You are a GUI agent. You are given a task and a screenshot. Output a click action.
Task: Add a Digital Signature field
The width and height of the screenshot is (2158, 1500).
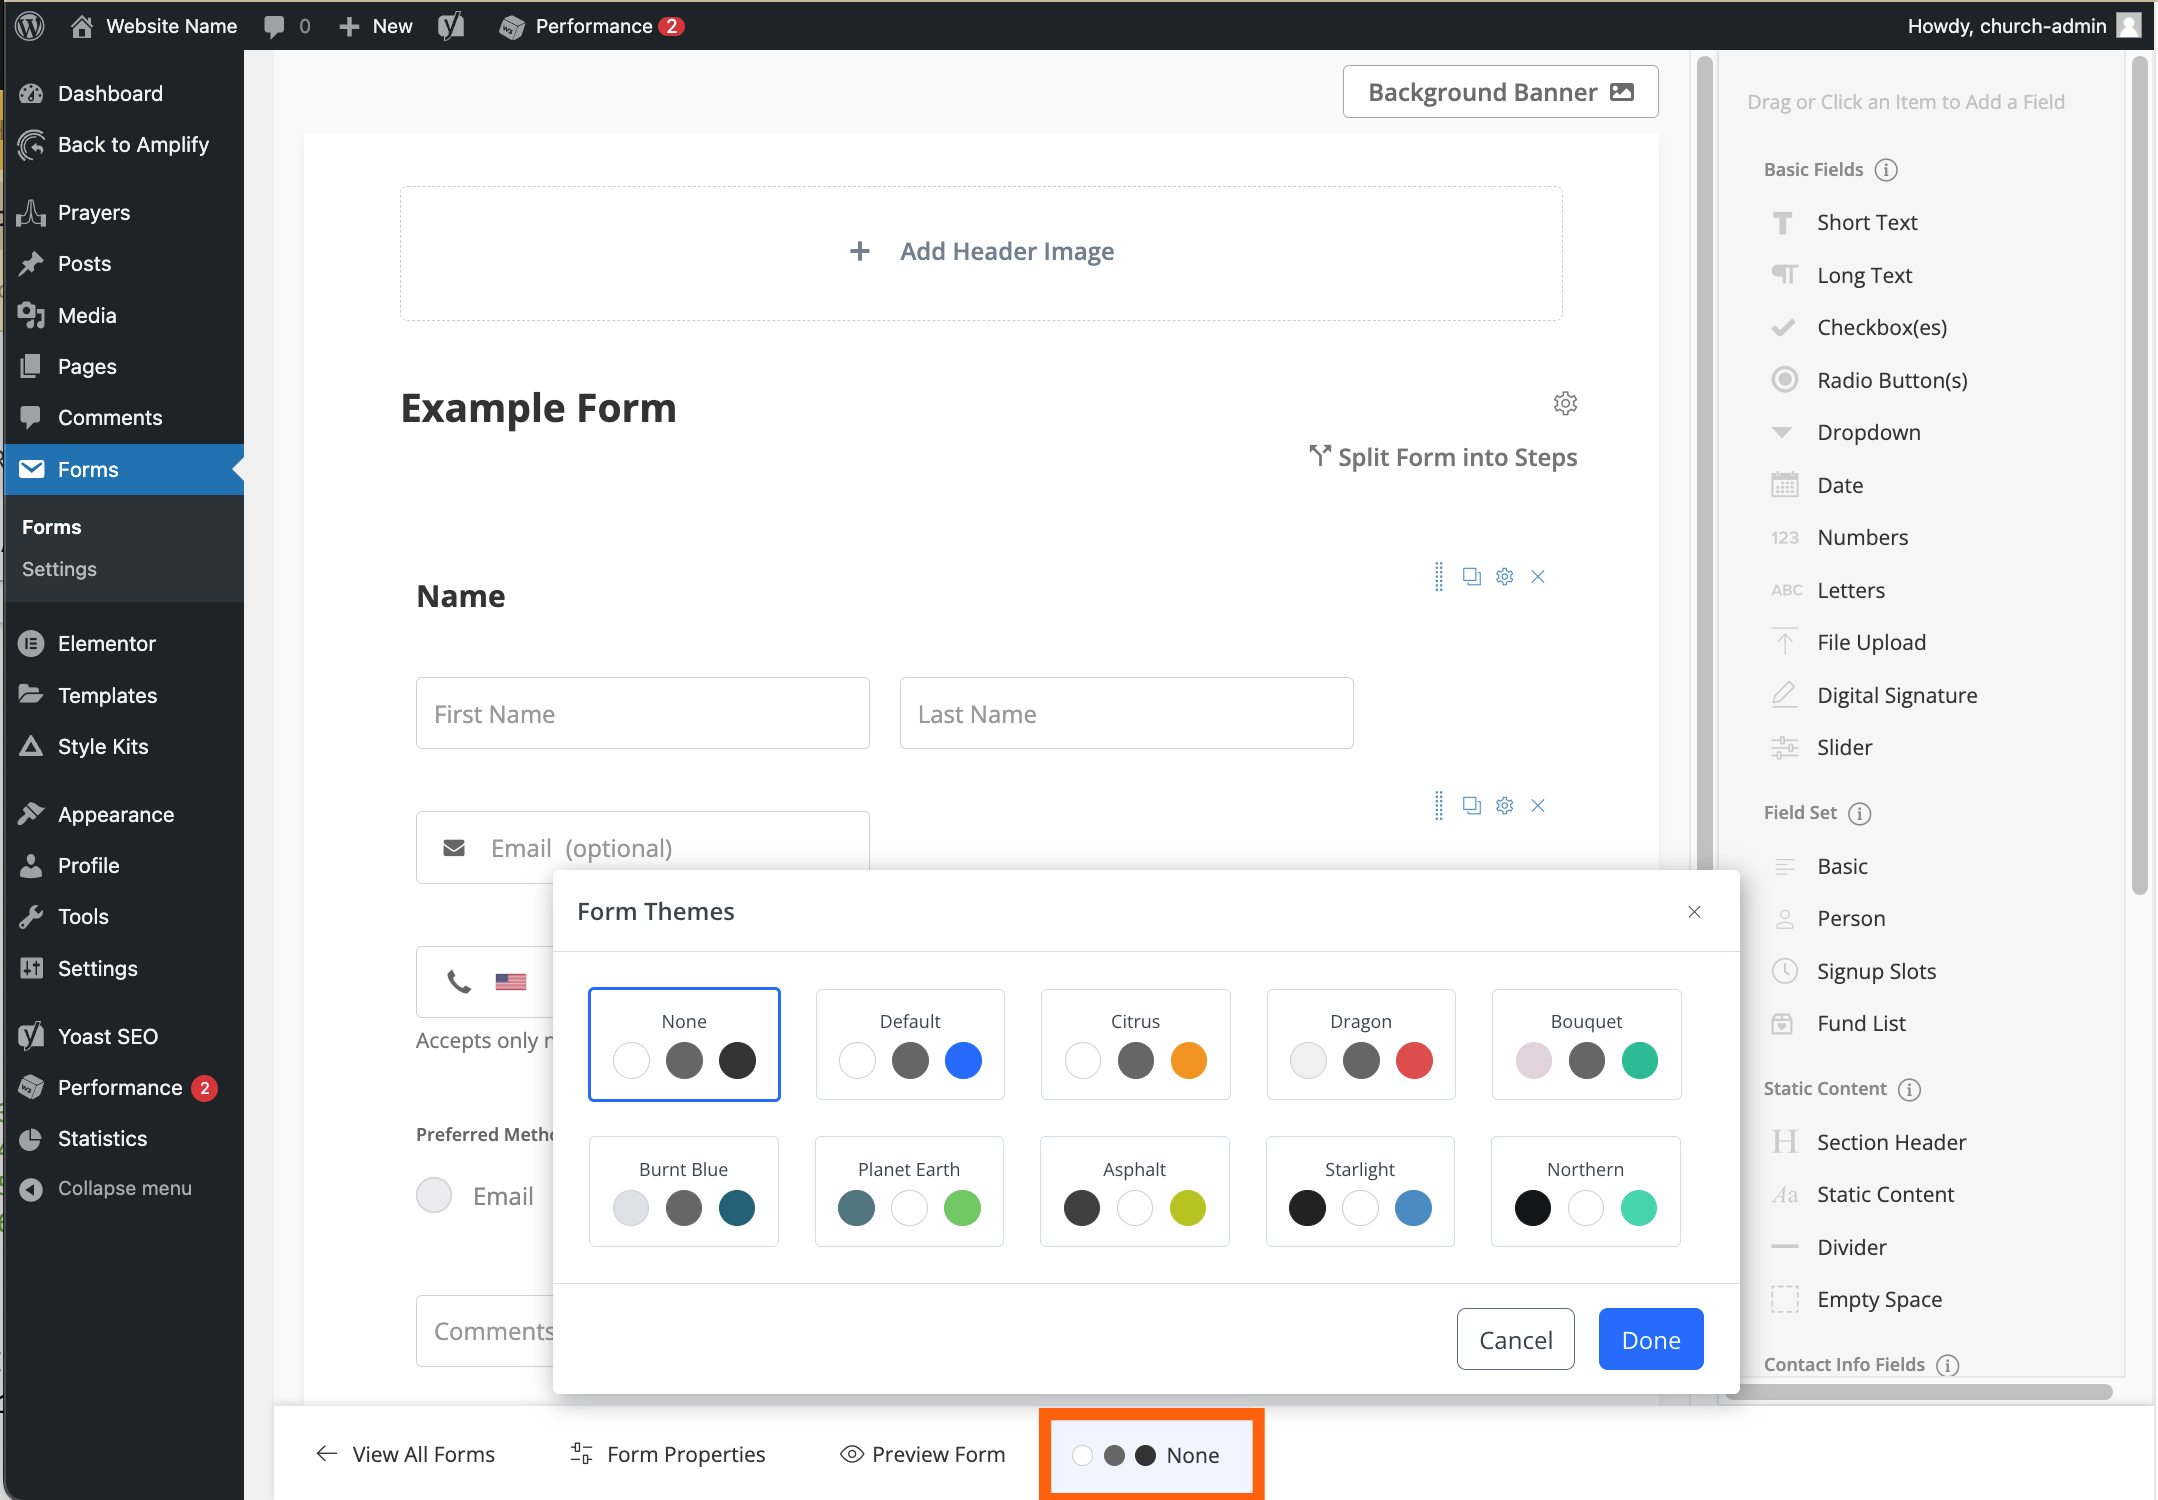tap(1896, 695)
